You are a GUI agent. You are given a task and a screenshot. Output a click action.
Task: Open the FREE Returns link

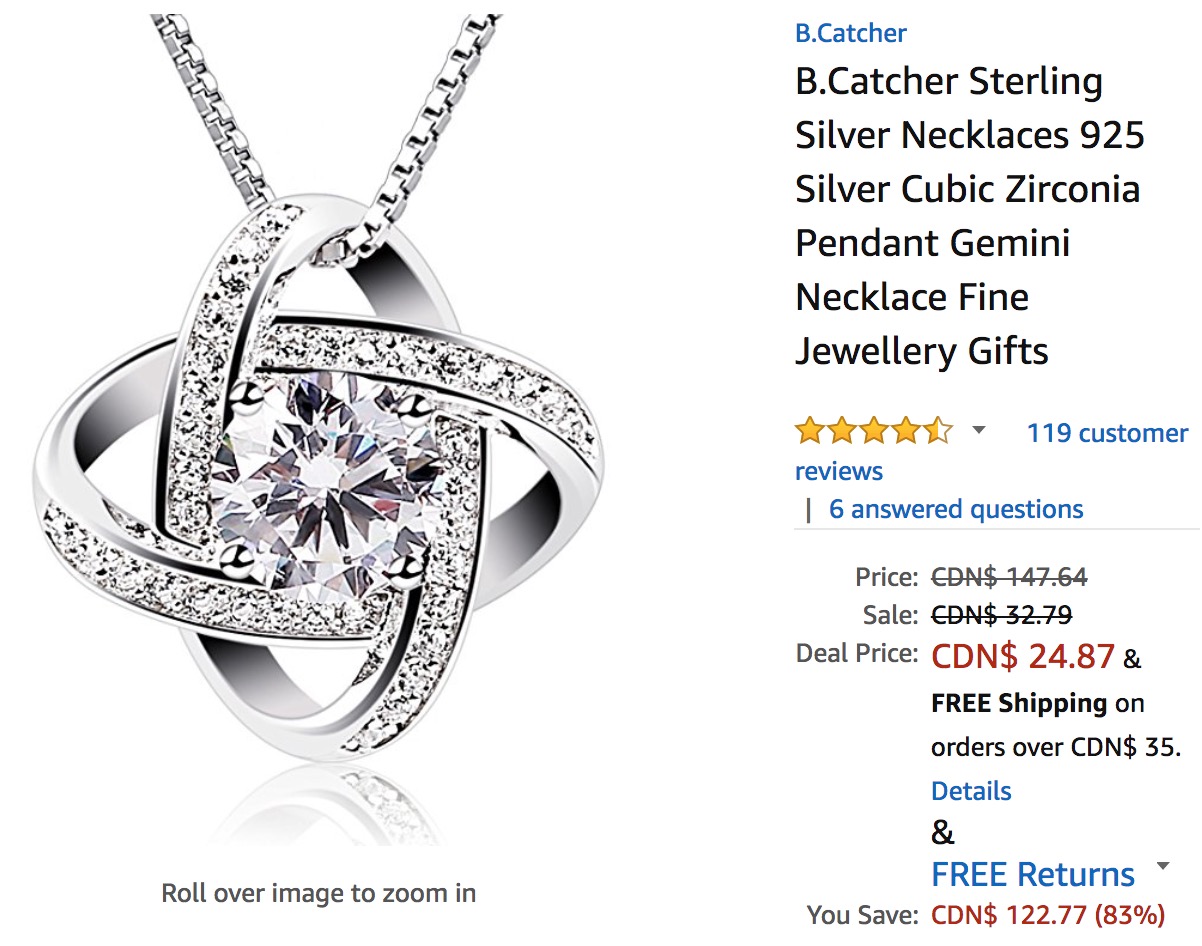click(x=1033, y=874)
